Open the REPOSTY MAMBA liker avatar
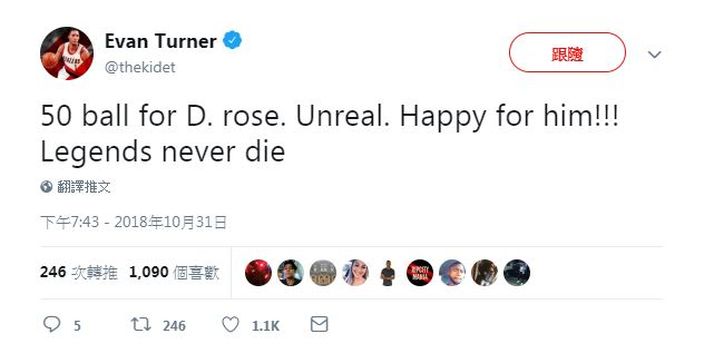The image size is (704, 363). pyautogui.click(x=420, y=273)
